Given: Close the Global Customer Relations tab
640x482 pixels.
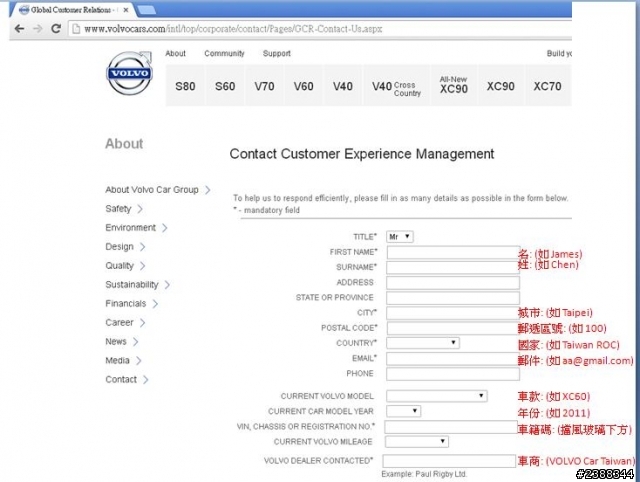Looking at the screenshot, I should [126, 10].
